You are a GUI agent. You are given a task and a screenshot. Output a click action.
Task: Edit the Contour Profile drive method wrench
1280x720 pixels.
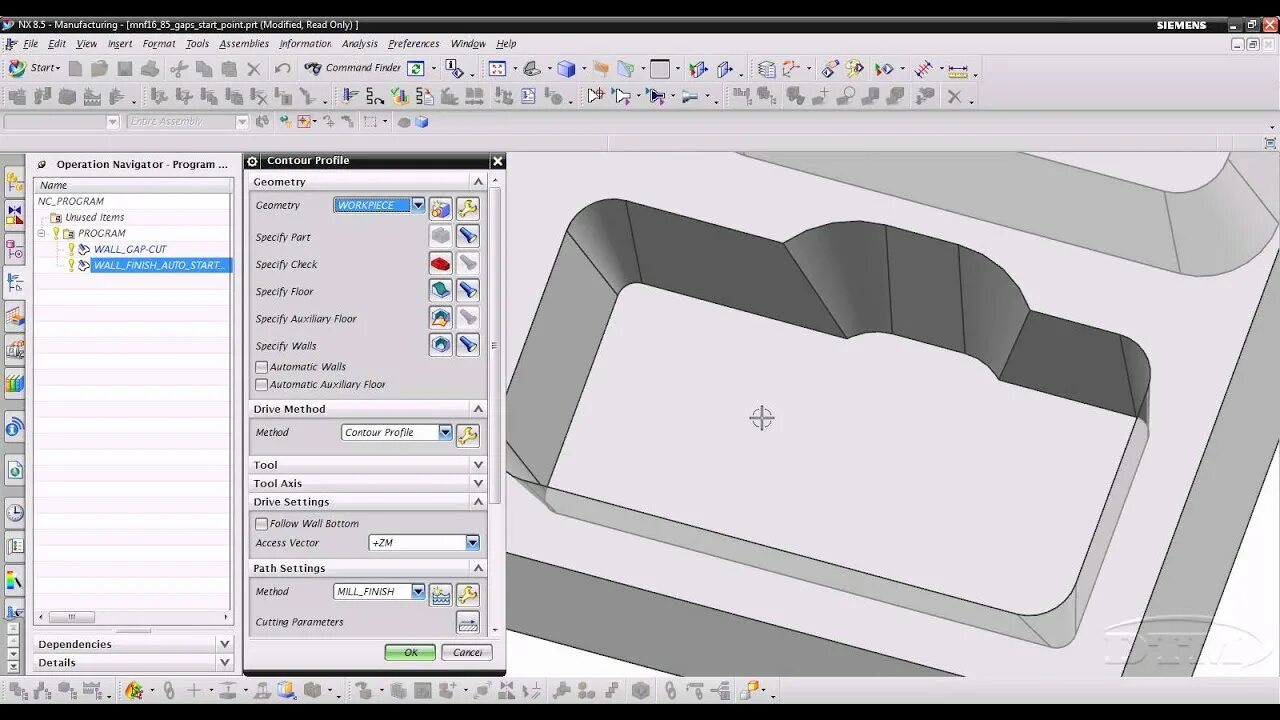(x=467, y=435)
